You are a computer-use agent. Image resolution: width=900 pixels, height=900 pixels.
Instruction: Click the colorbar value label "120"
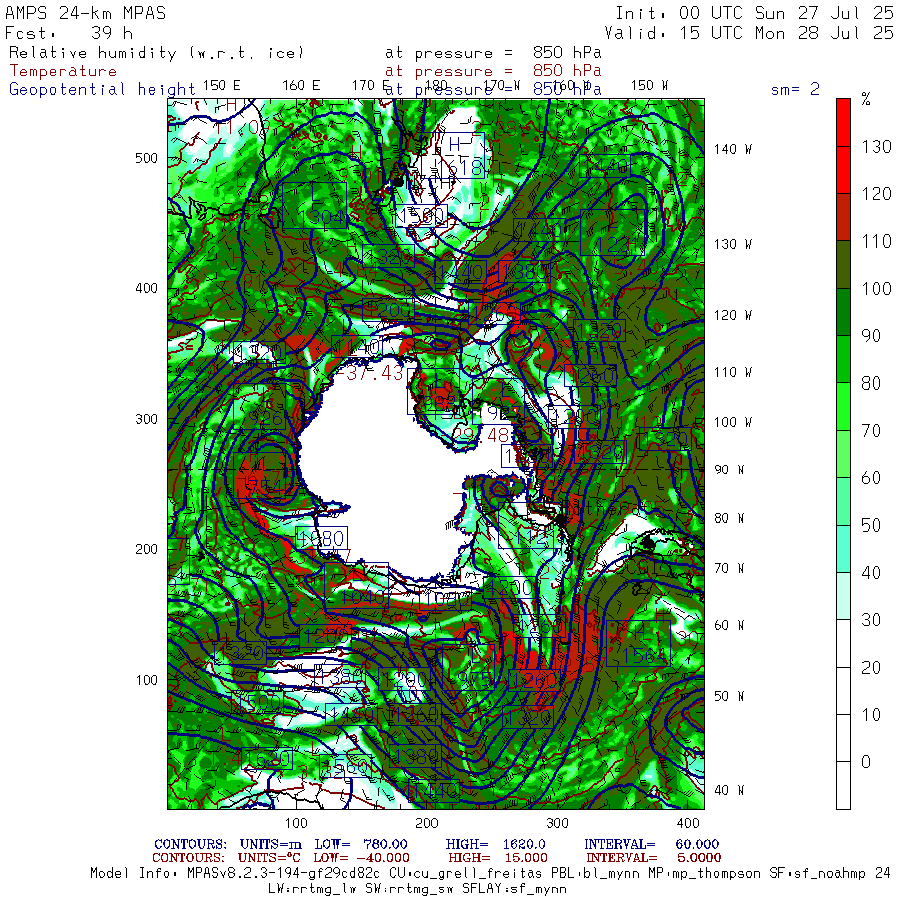click(x=876, y=194)
